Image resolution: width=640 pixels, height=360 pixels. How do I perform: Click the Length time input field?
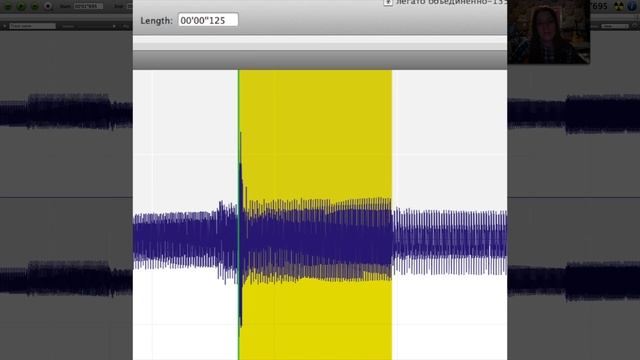coord(208,20)
